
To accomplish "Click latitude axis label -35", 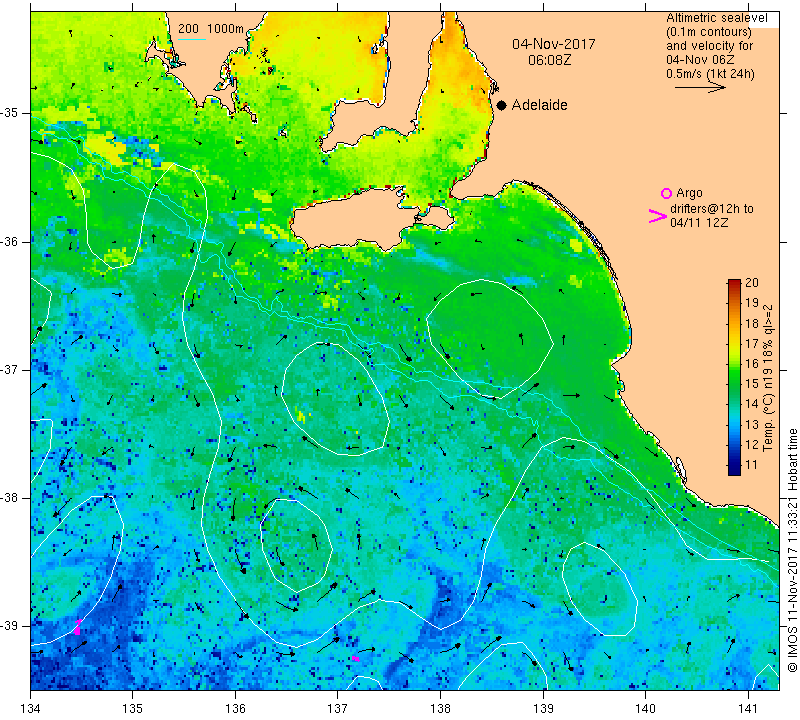I will click(10, 113).
